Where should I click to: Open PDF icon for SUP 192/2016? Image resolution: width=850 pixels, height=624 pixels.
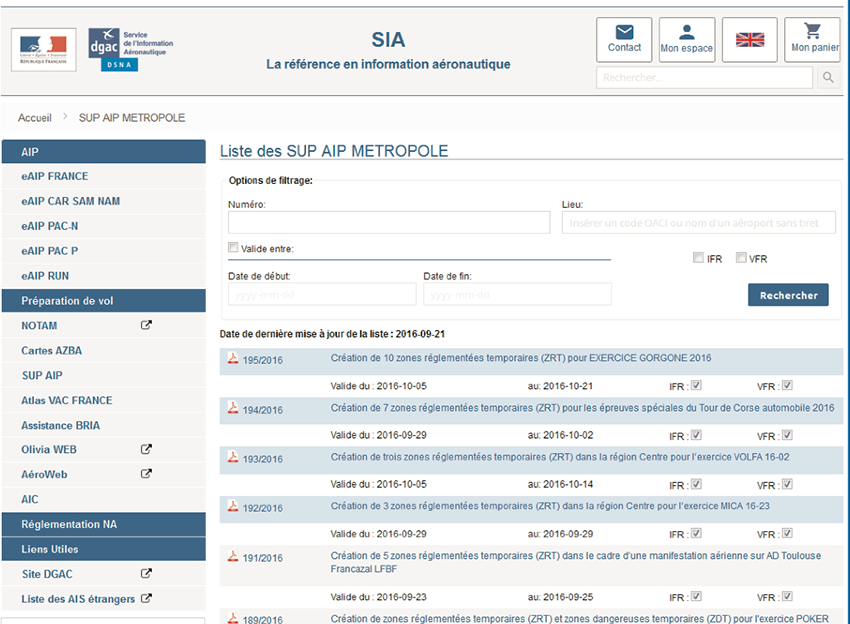(x=233, y=506)
